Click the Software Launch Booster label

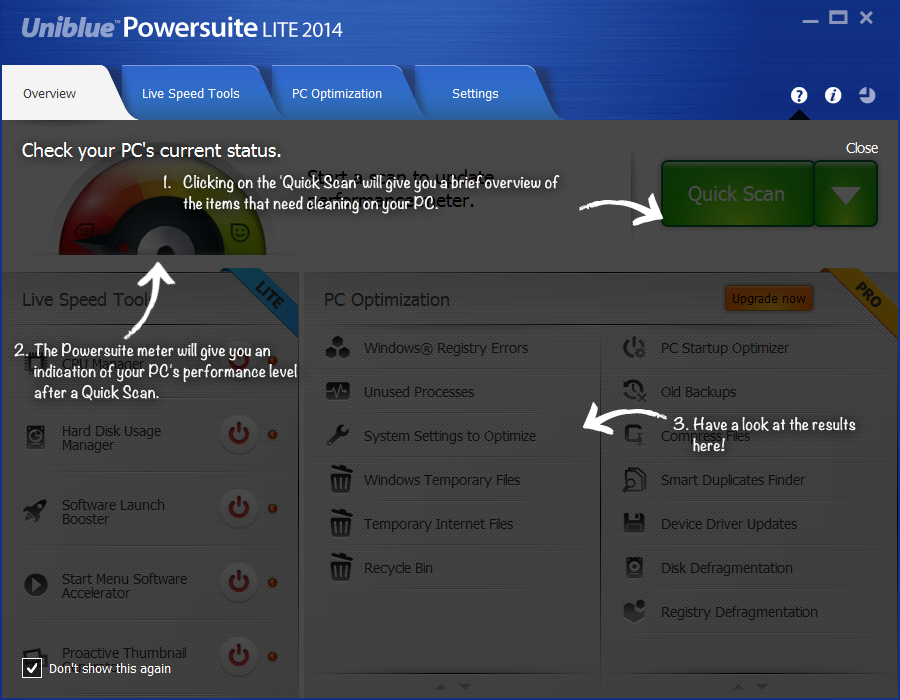point(113,512)
